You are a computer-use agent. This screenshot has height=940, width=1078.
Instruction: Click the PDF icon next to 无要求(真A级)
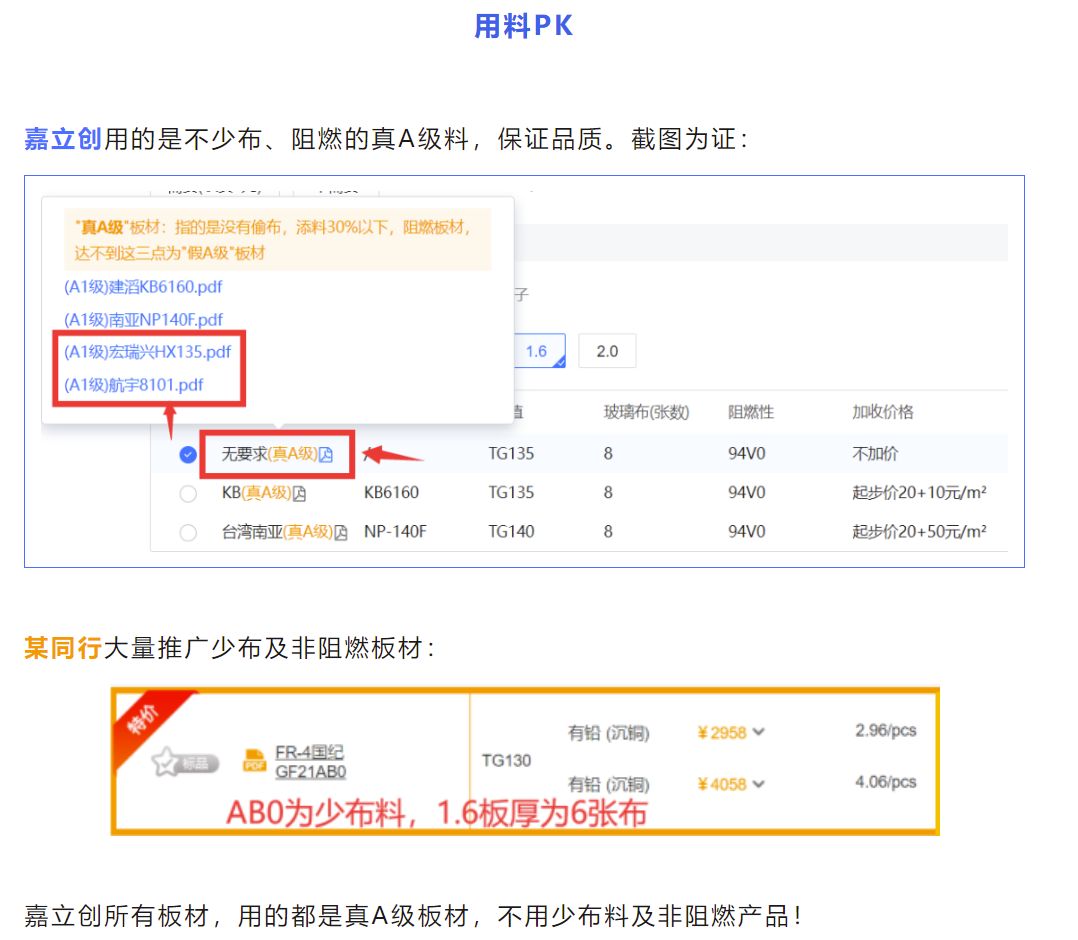click(326, 455)
